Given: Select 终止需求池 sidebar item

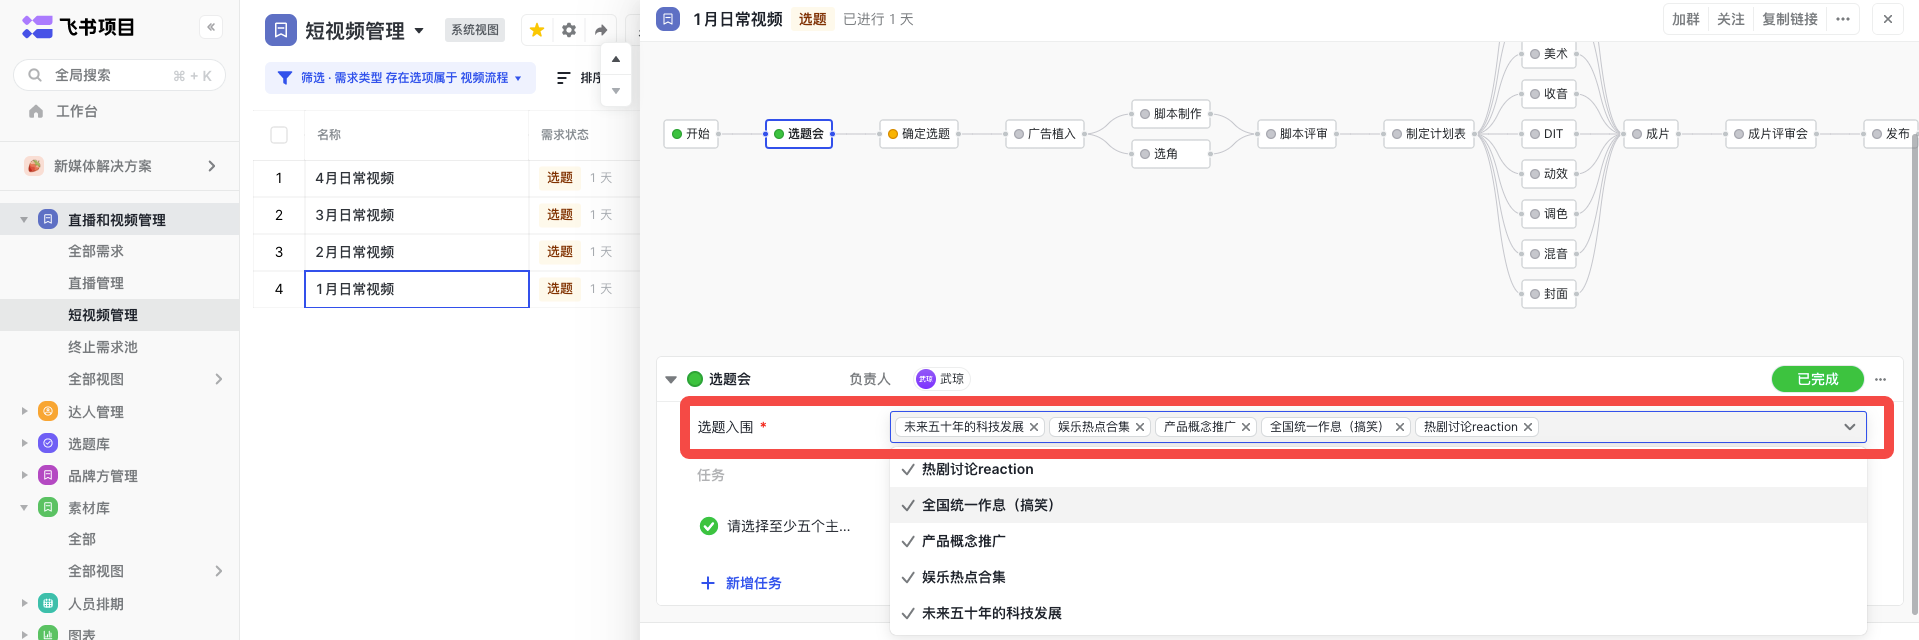Looking at the screenshot, I should [x=103, y=347].
